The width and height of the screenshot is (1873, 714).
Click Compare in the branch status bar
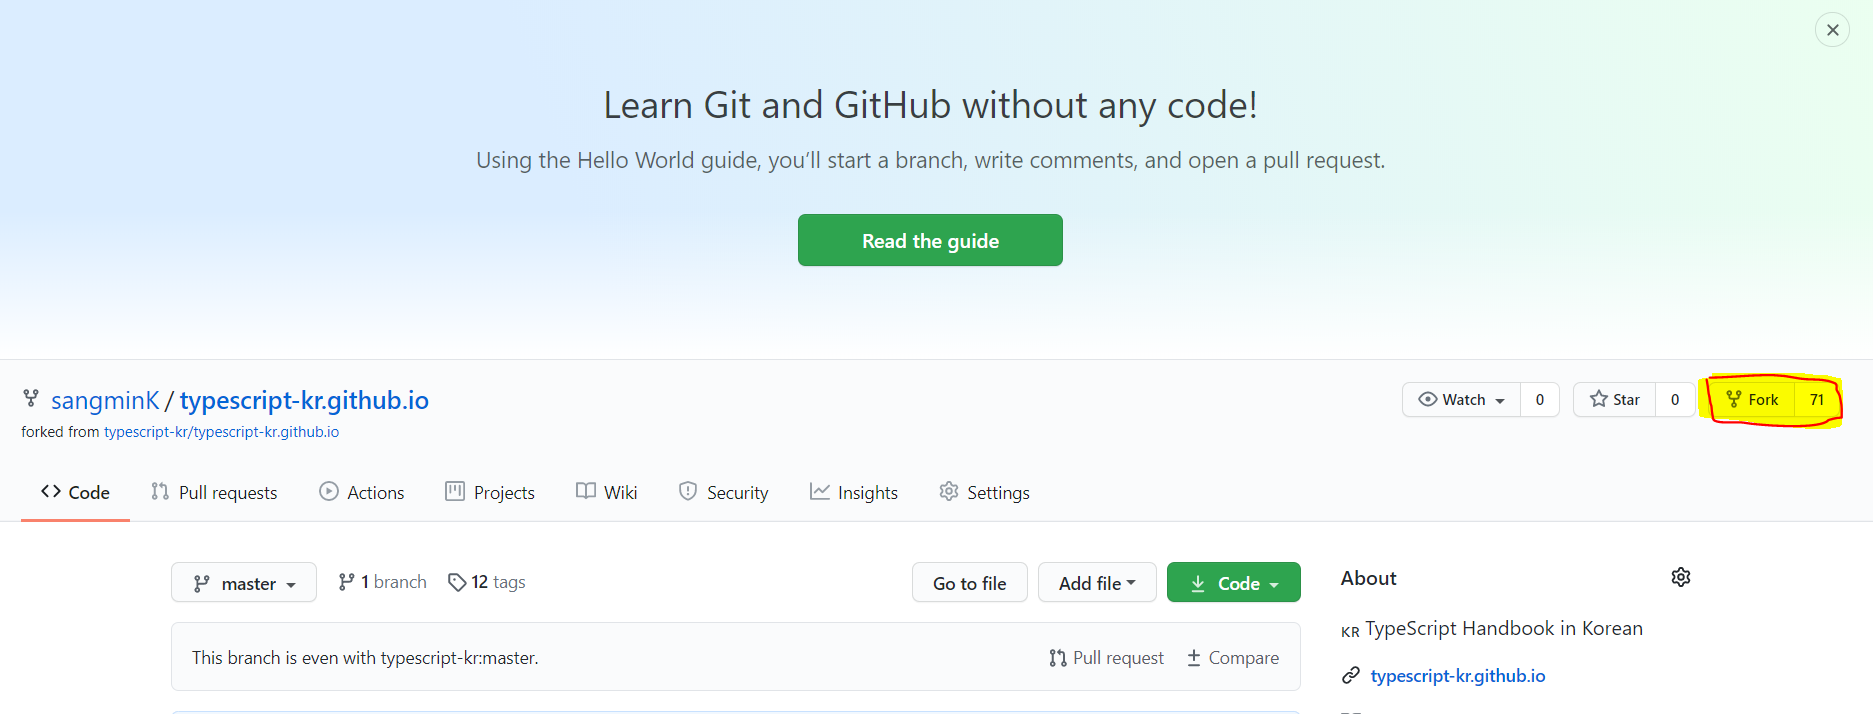click(1232, 658)
